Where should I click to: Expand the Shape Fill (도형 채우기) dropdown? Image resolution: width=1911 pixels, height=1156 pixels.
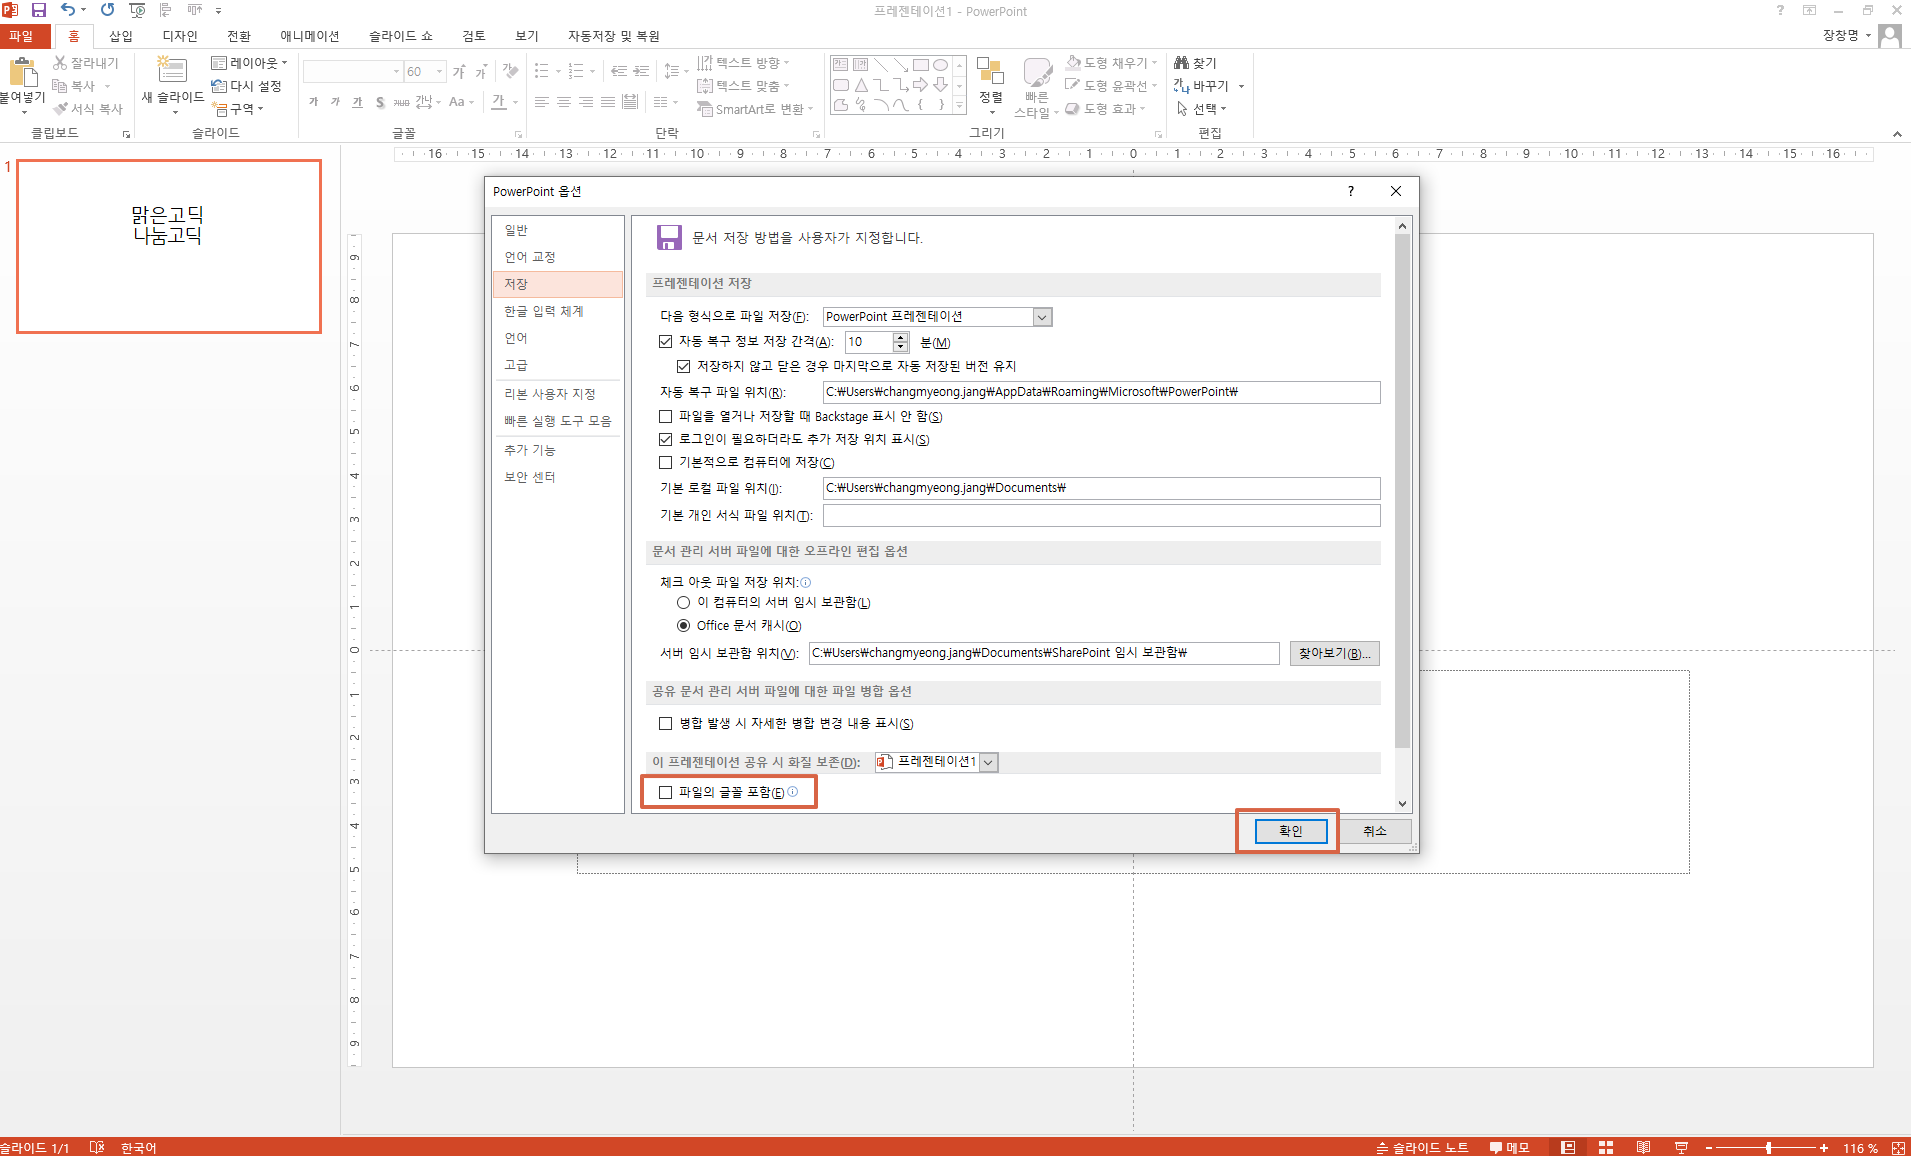point(1154,63)
